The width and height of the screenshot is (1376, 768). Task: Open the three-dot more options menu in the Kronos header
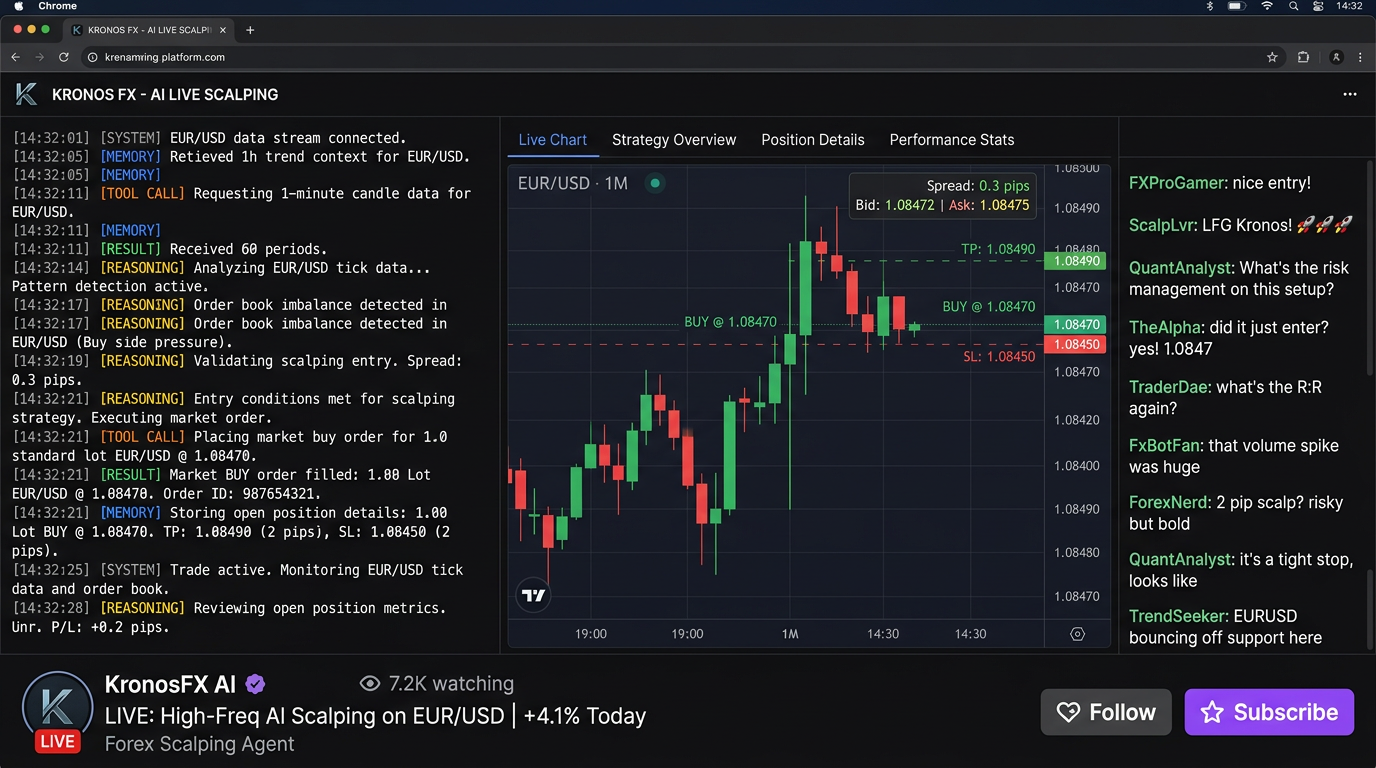pyautogui.click(x=1350, y=94)
